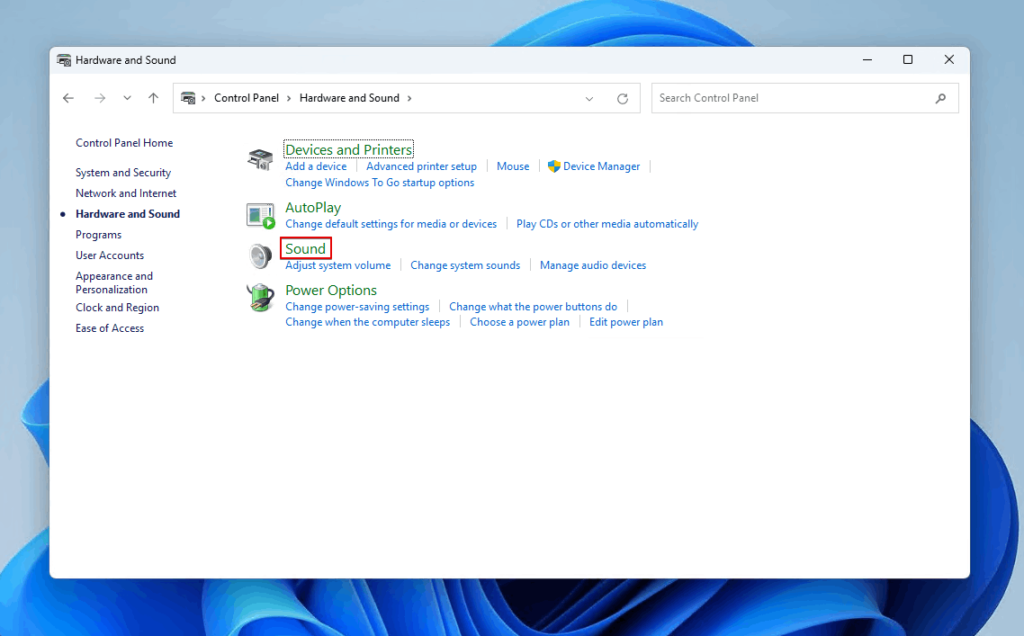Click the printer icon beside Devices and Printers
This screenshot has height=636, width=1024.
(259, 158)
